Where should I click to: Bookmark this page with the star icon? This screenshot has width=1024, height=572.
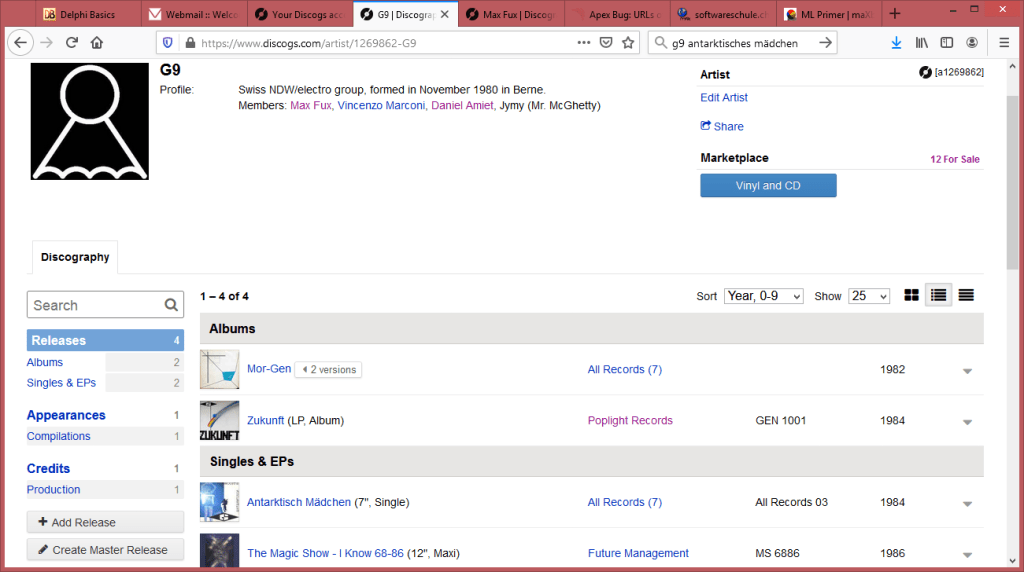tap(628, 43)
